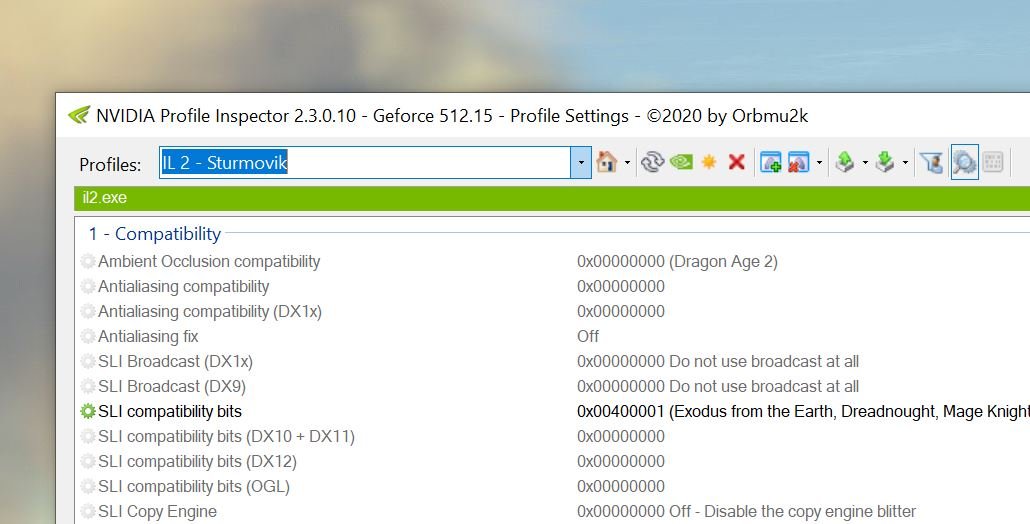The width and height of the screenshot is (1030, 524).
Task: Restore profile to NVIDIA defaults with green logo icon
Action: point(681,162)
